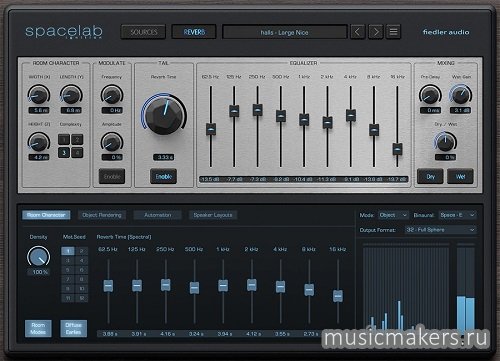Click the 2 kHz spectral reverb time fader
The width and height of the screenshot is (500, 361).
coord(252,285)
